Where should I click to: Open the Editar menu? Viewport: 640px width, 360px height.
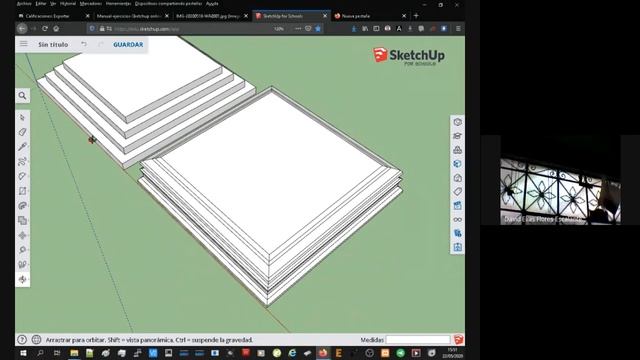point(41,4)
